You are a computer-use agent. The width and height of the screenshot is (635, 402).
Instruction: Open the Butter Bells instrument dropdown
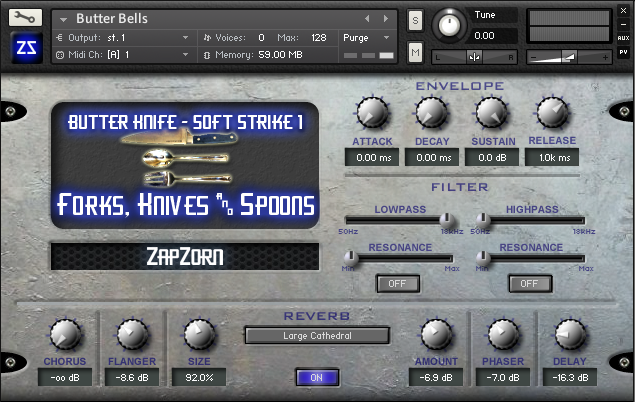64,18
